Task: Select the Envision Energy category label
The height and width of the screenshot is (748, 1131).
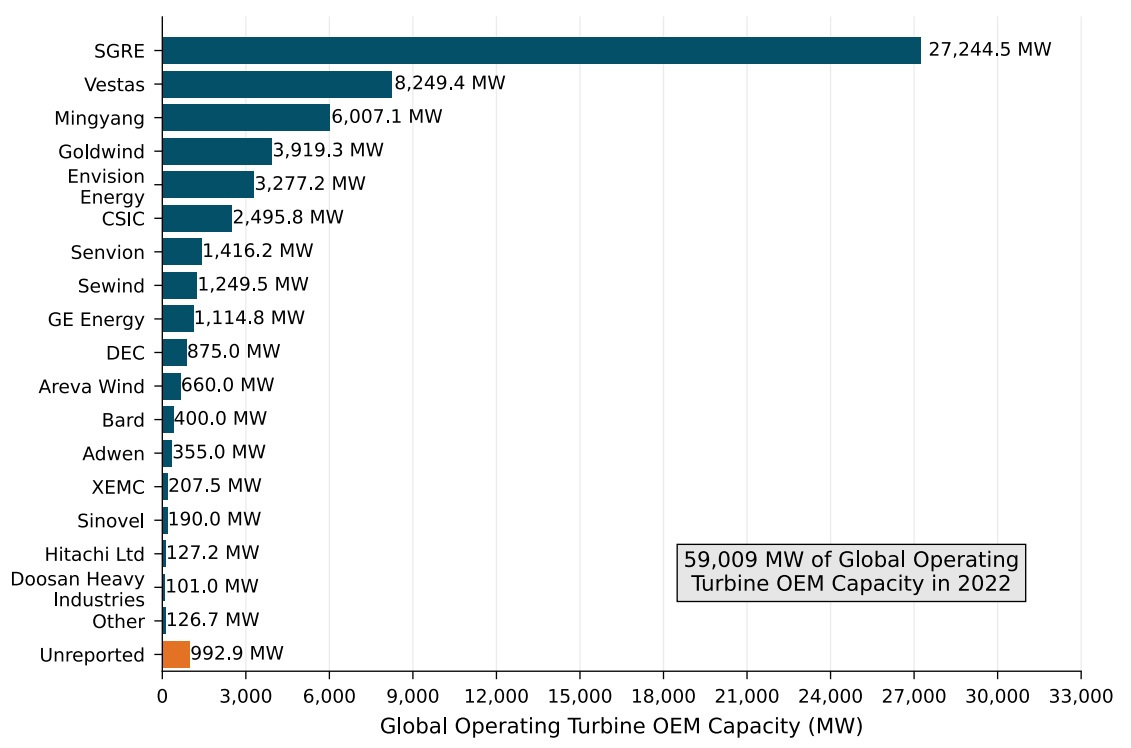Action: click(x=106, y=186)
